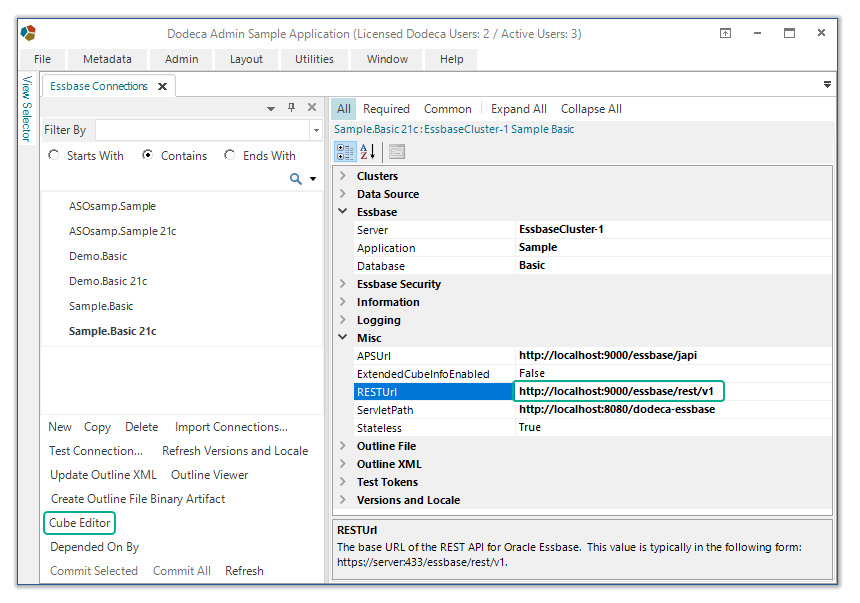Click the Dodeca application logo icon
This screenshot has width=860, height=603.
point(28,33)
